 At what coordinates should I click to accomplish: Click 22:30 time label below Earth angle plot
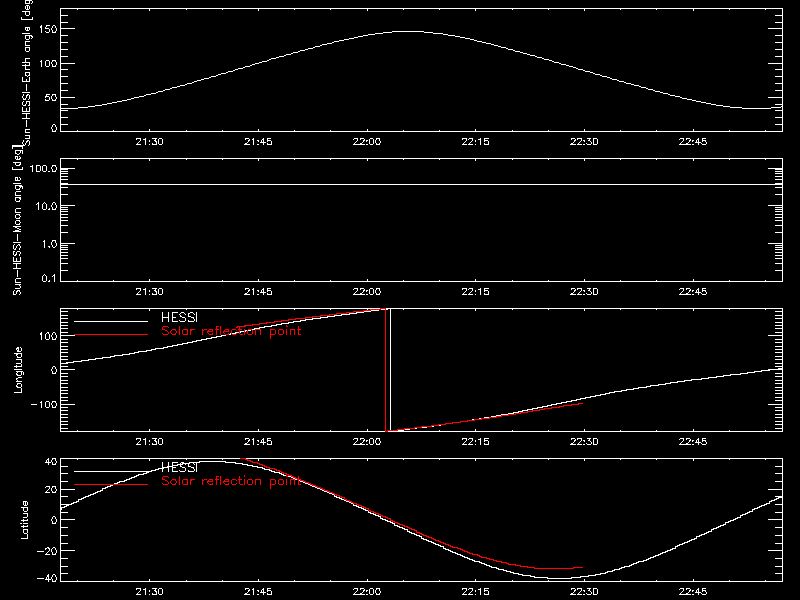pos(584,141)
